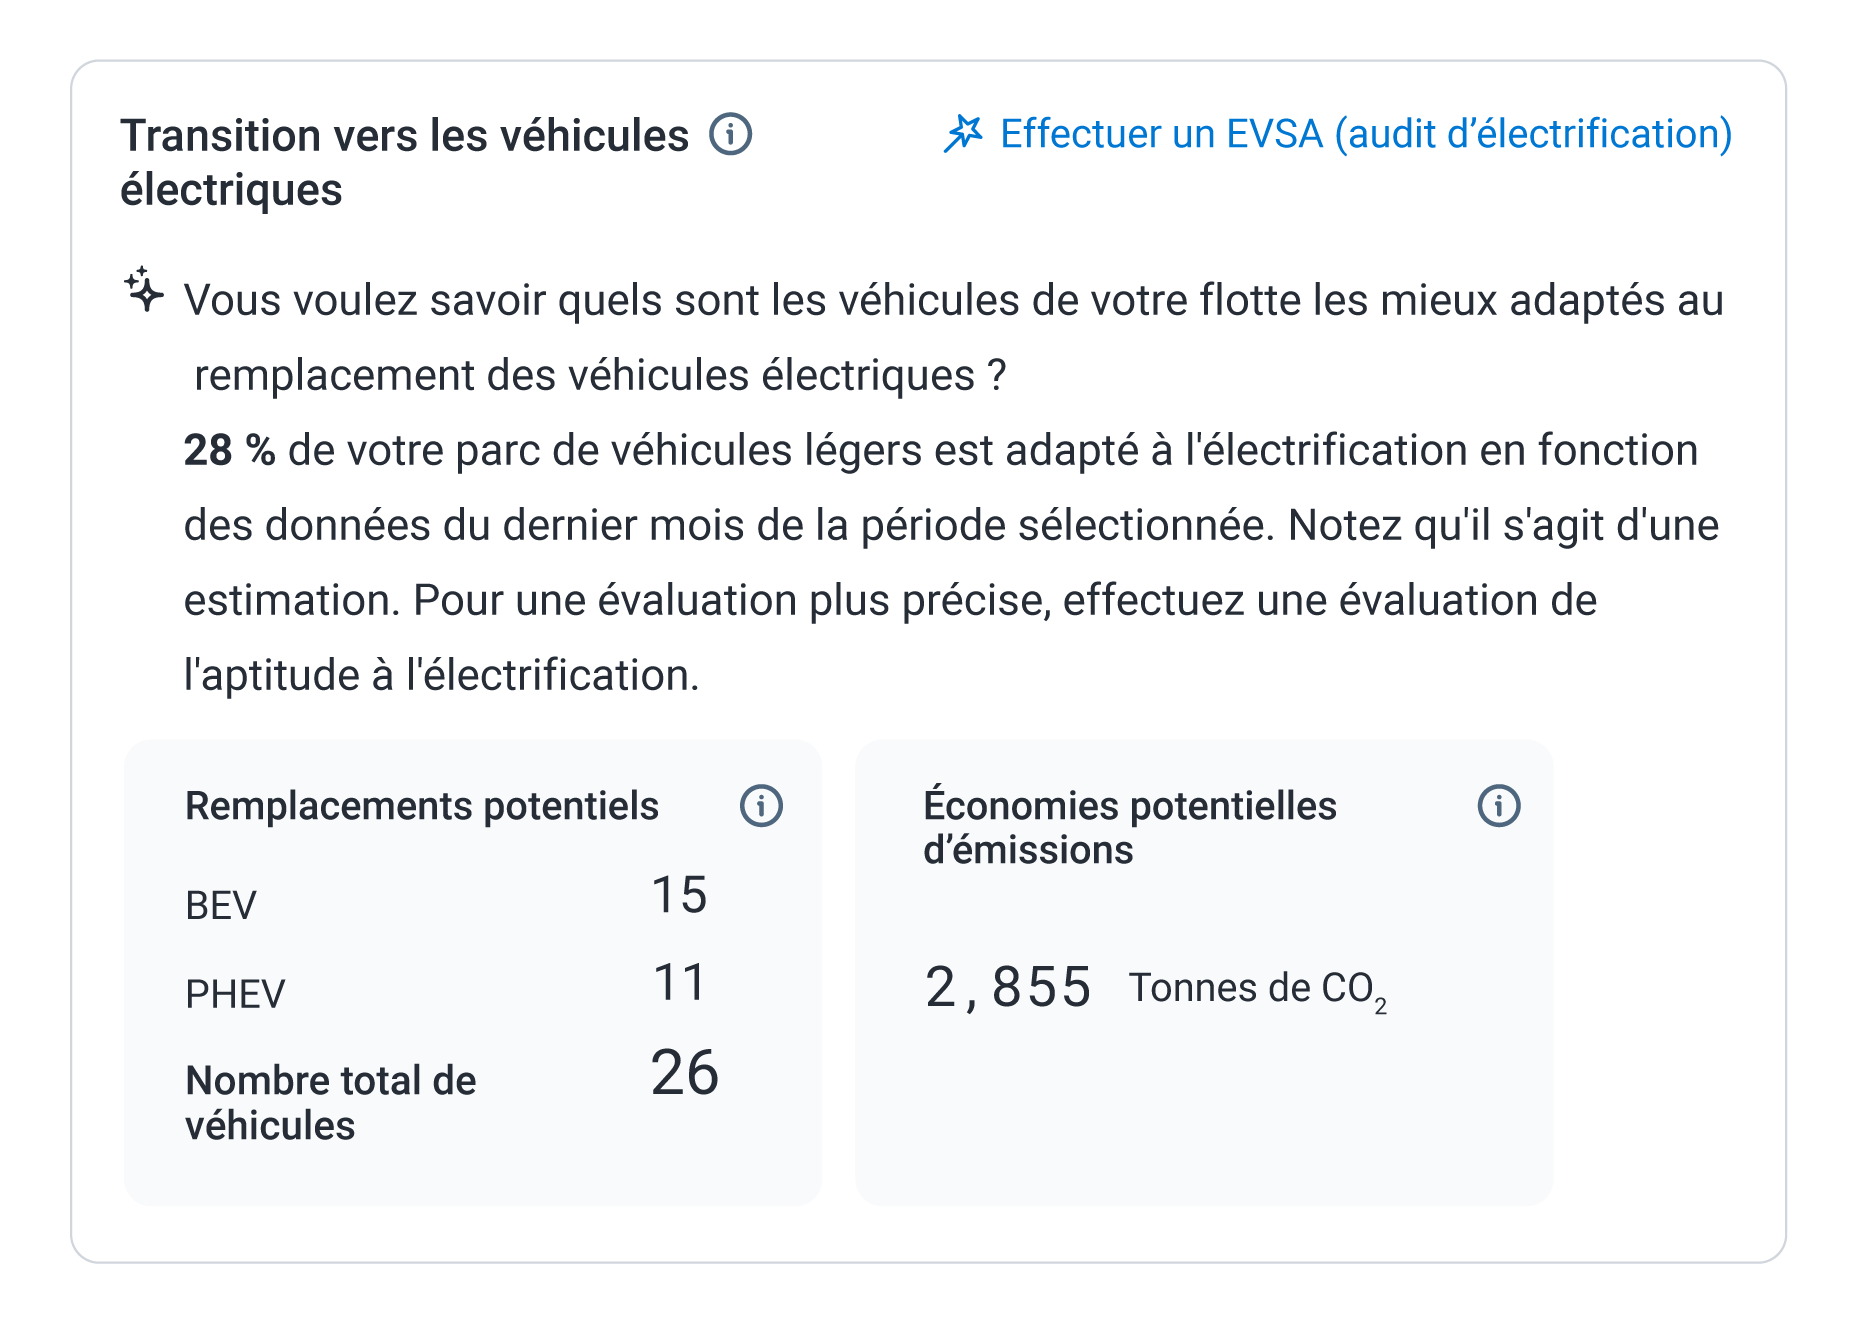This screenshot has height=1328, width=1854.
Task: Click the info circle above the CO2 savings value
Action: 1499,805
